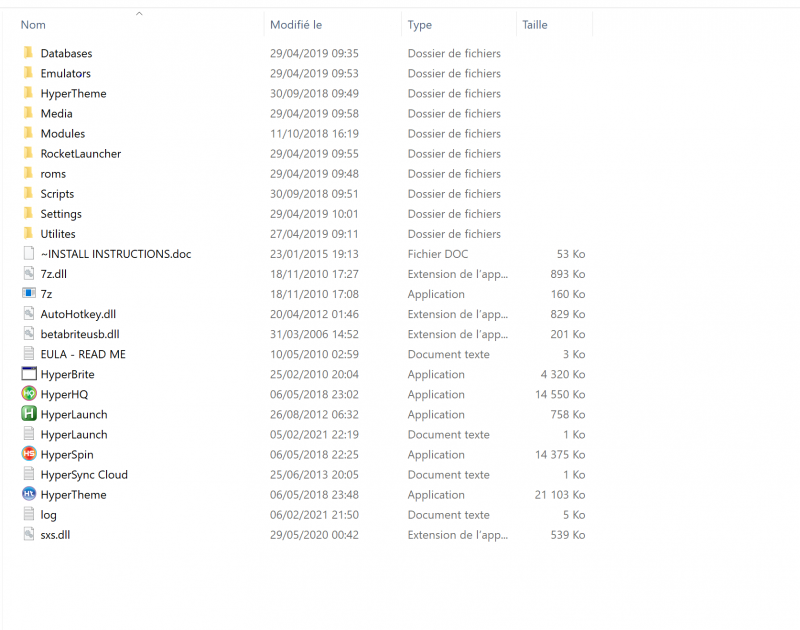Select the EULA - READ ME file name
Viewport: 800px width, 630px height.
(83, 354)
